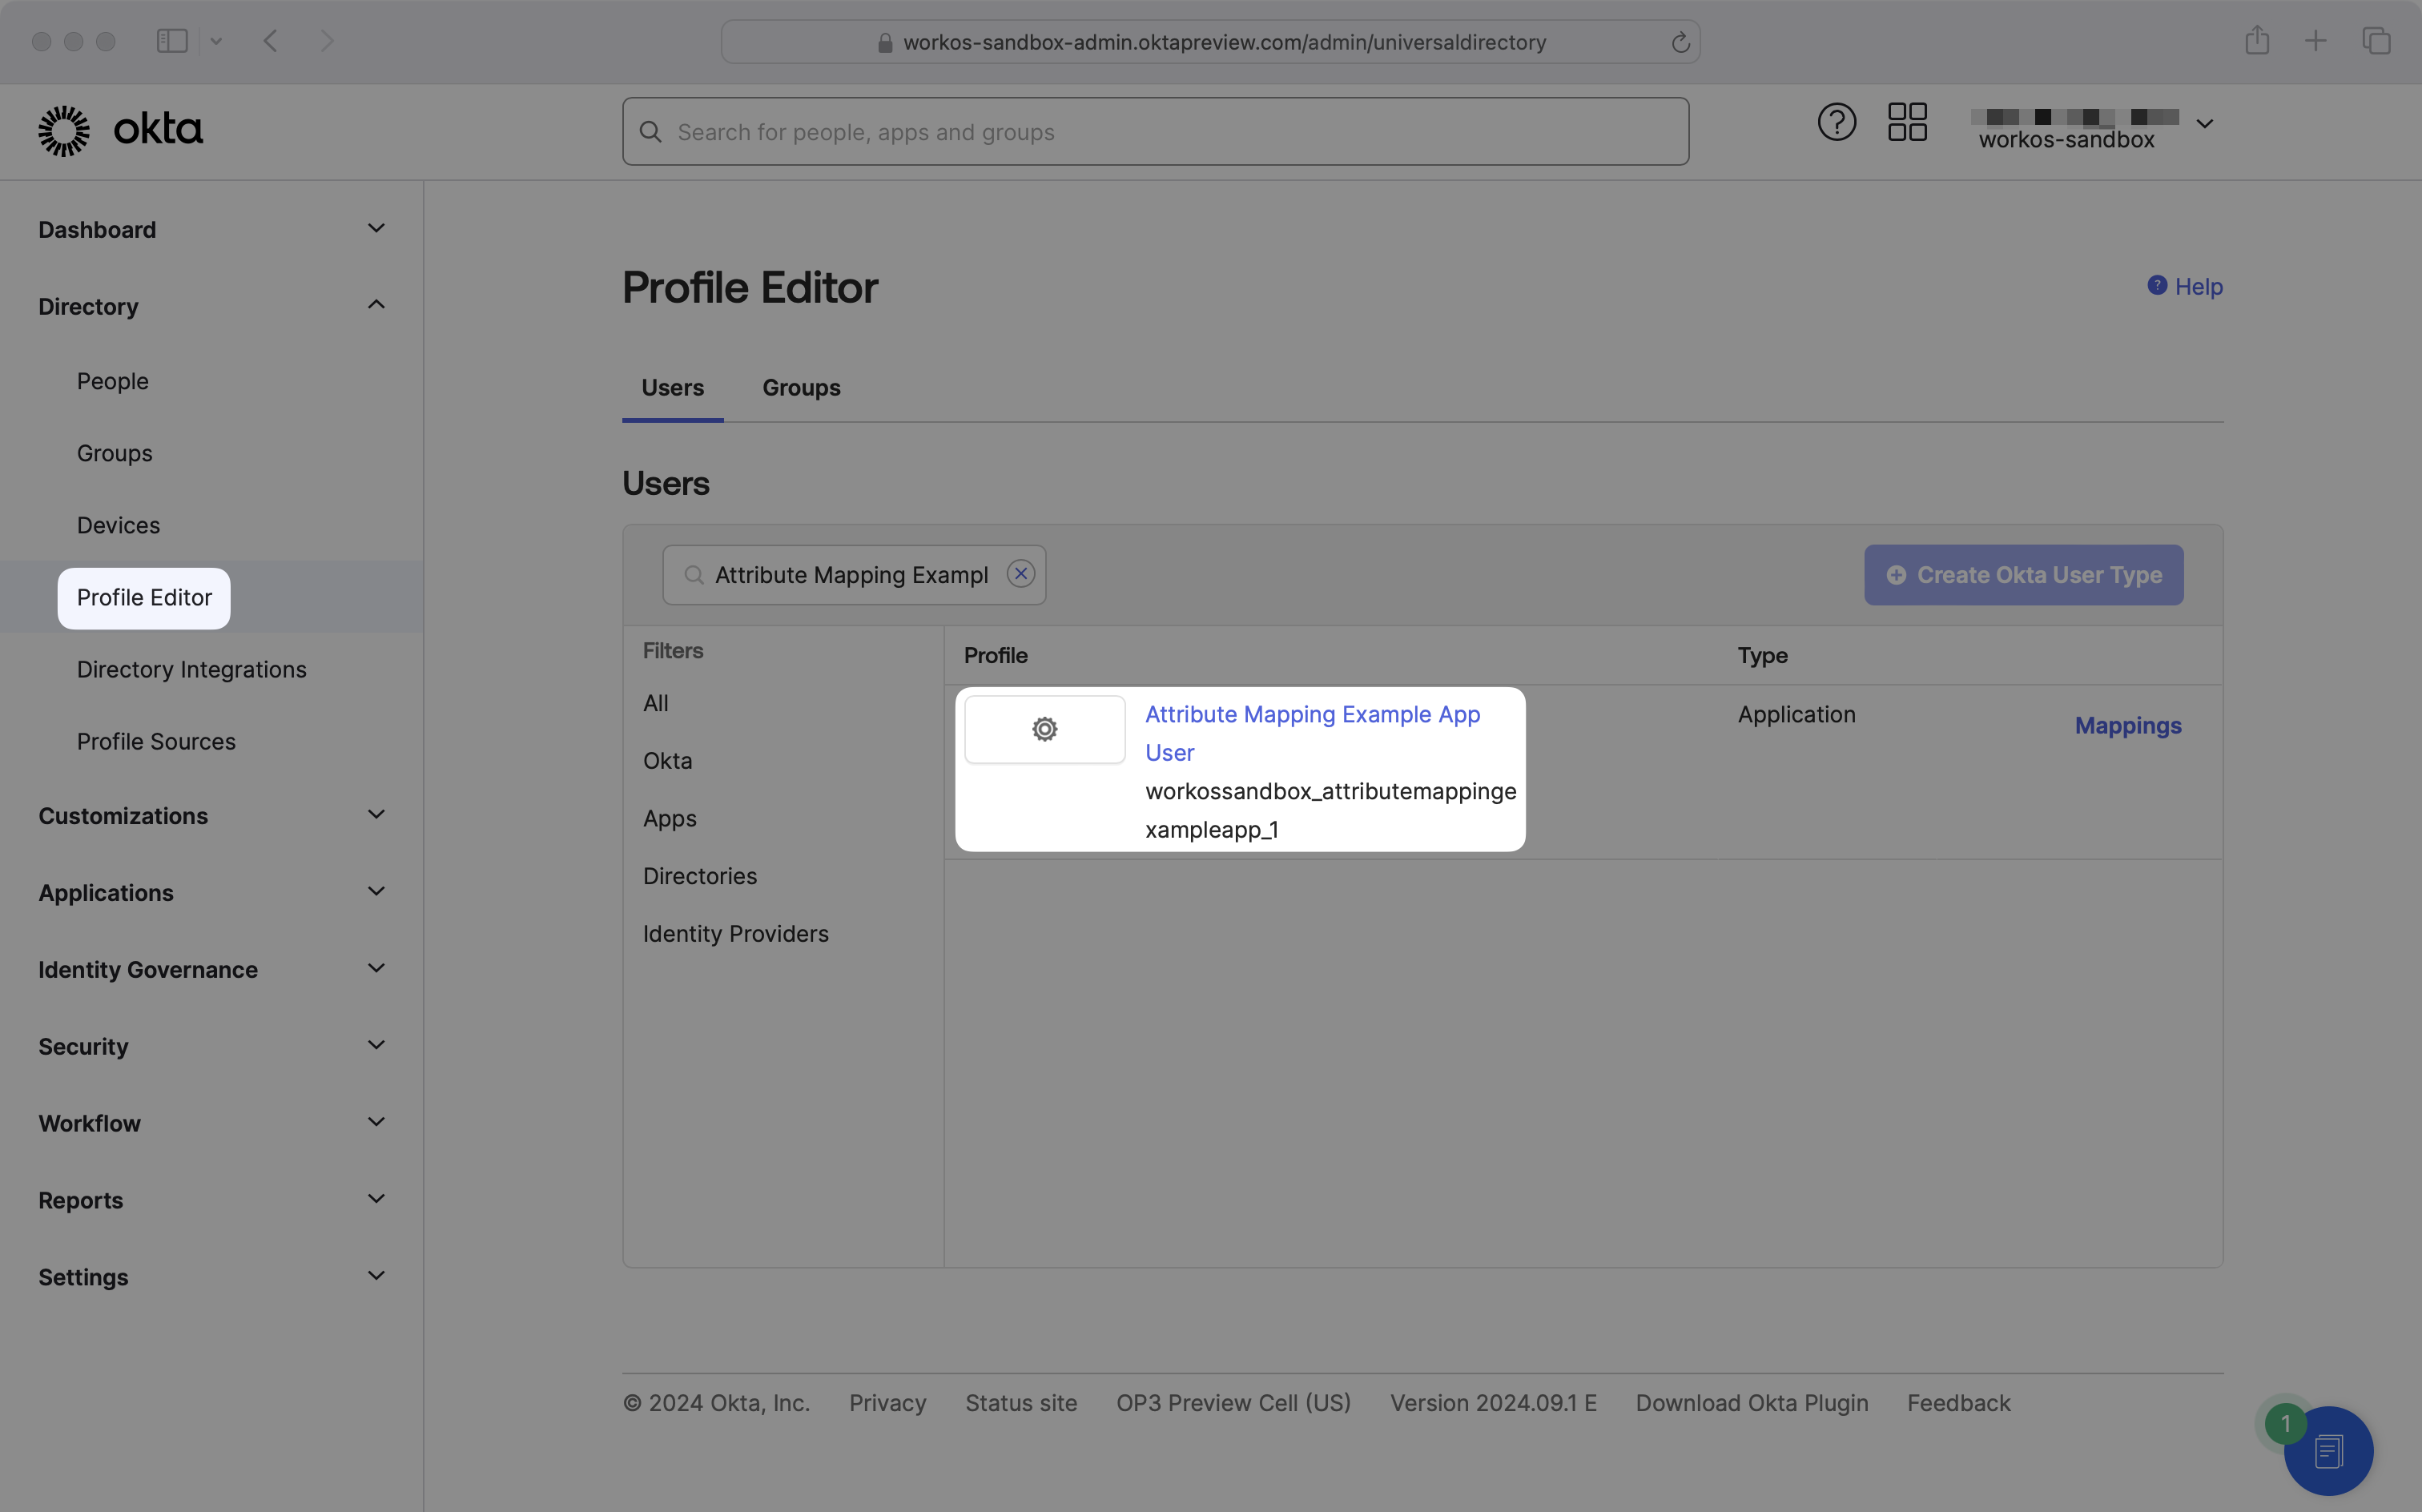
Task: Click the Create Okta User Type plus icon
Action: pos(1896,573)
